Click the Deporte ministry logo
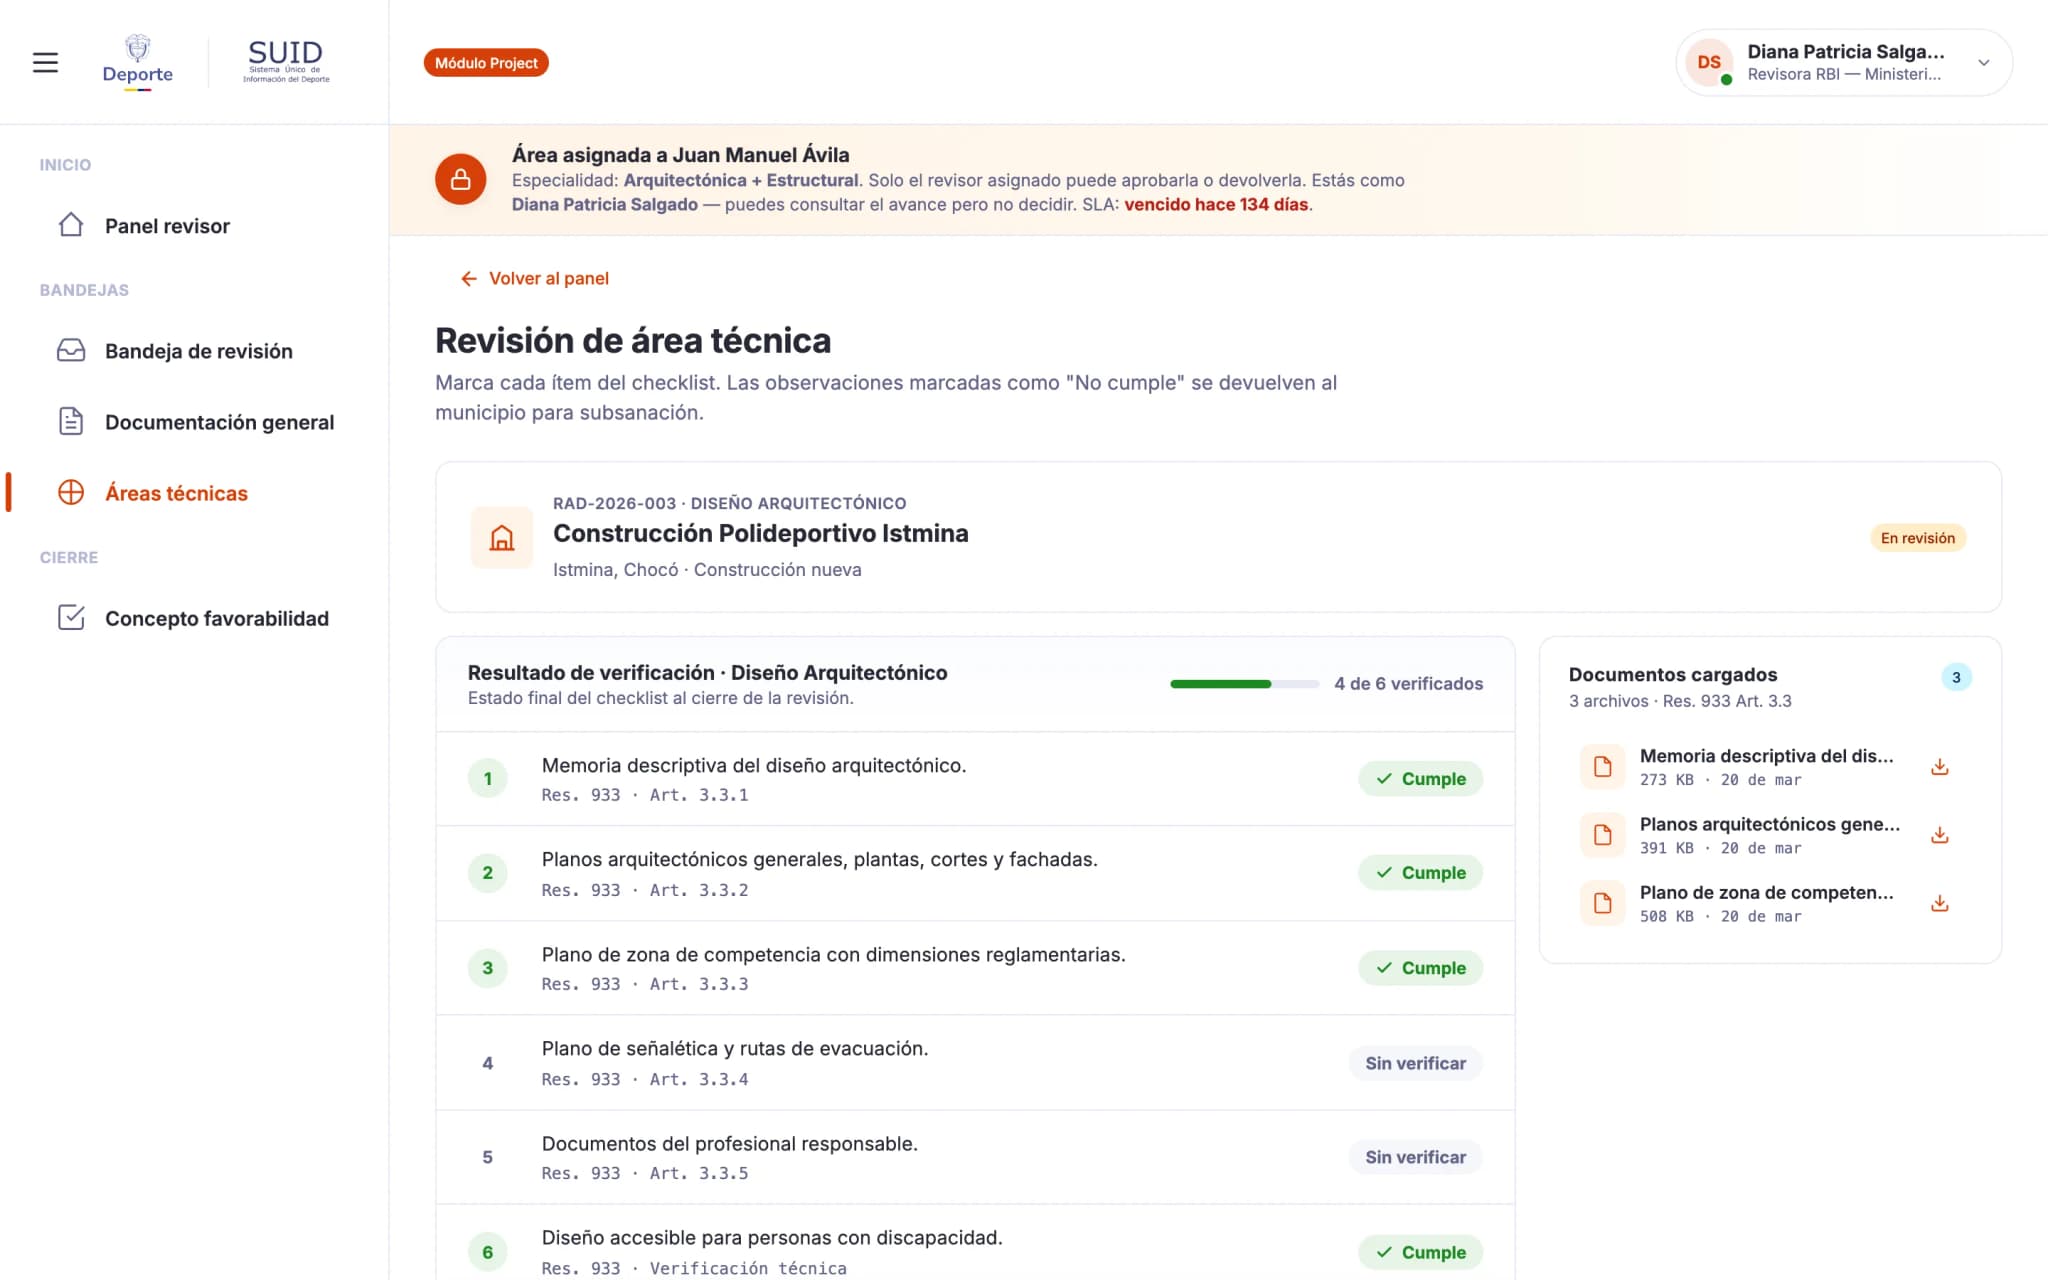Screen dimensions: 2048x1280 tap(138, 62)
